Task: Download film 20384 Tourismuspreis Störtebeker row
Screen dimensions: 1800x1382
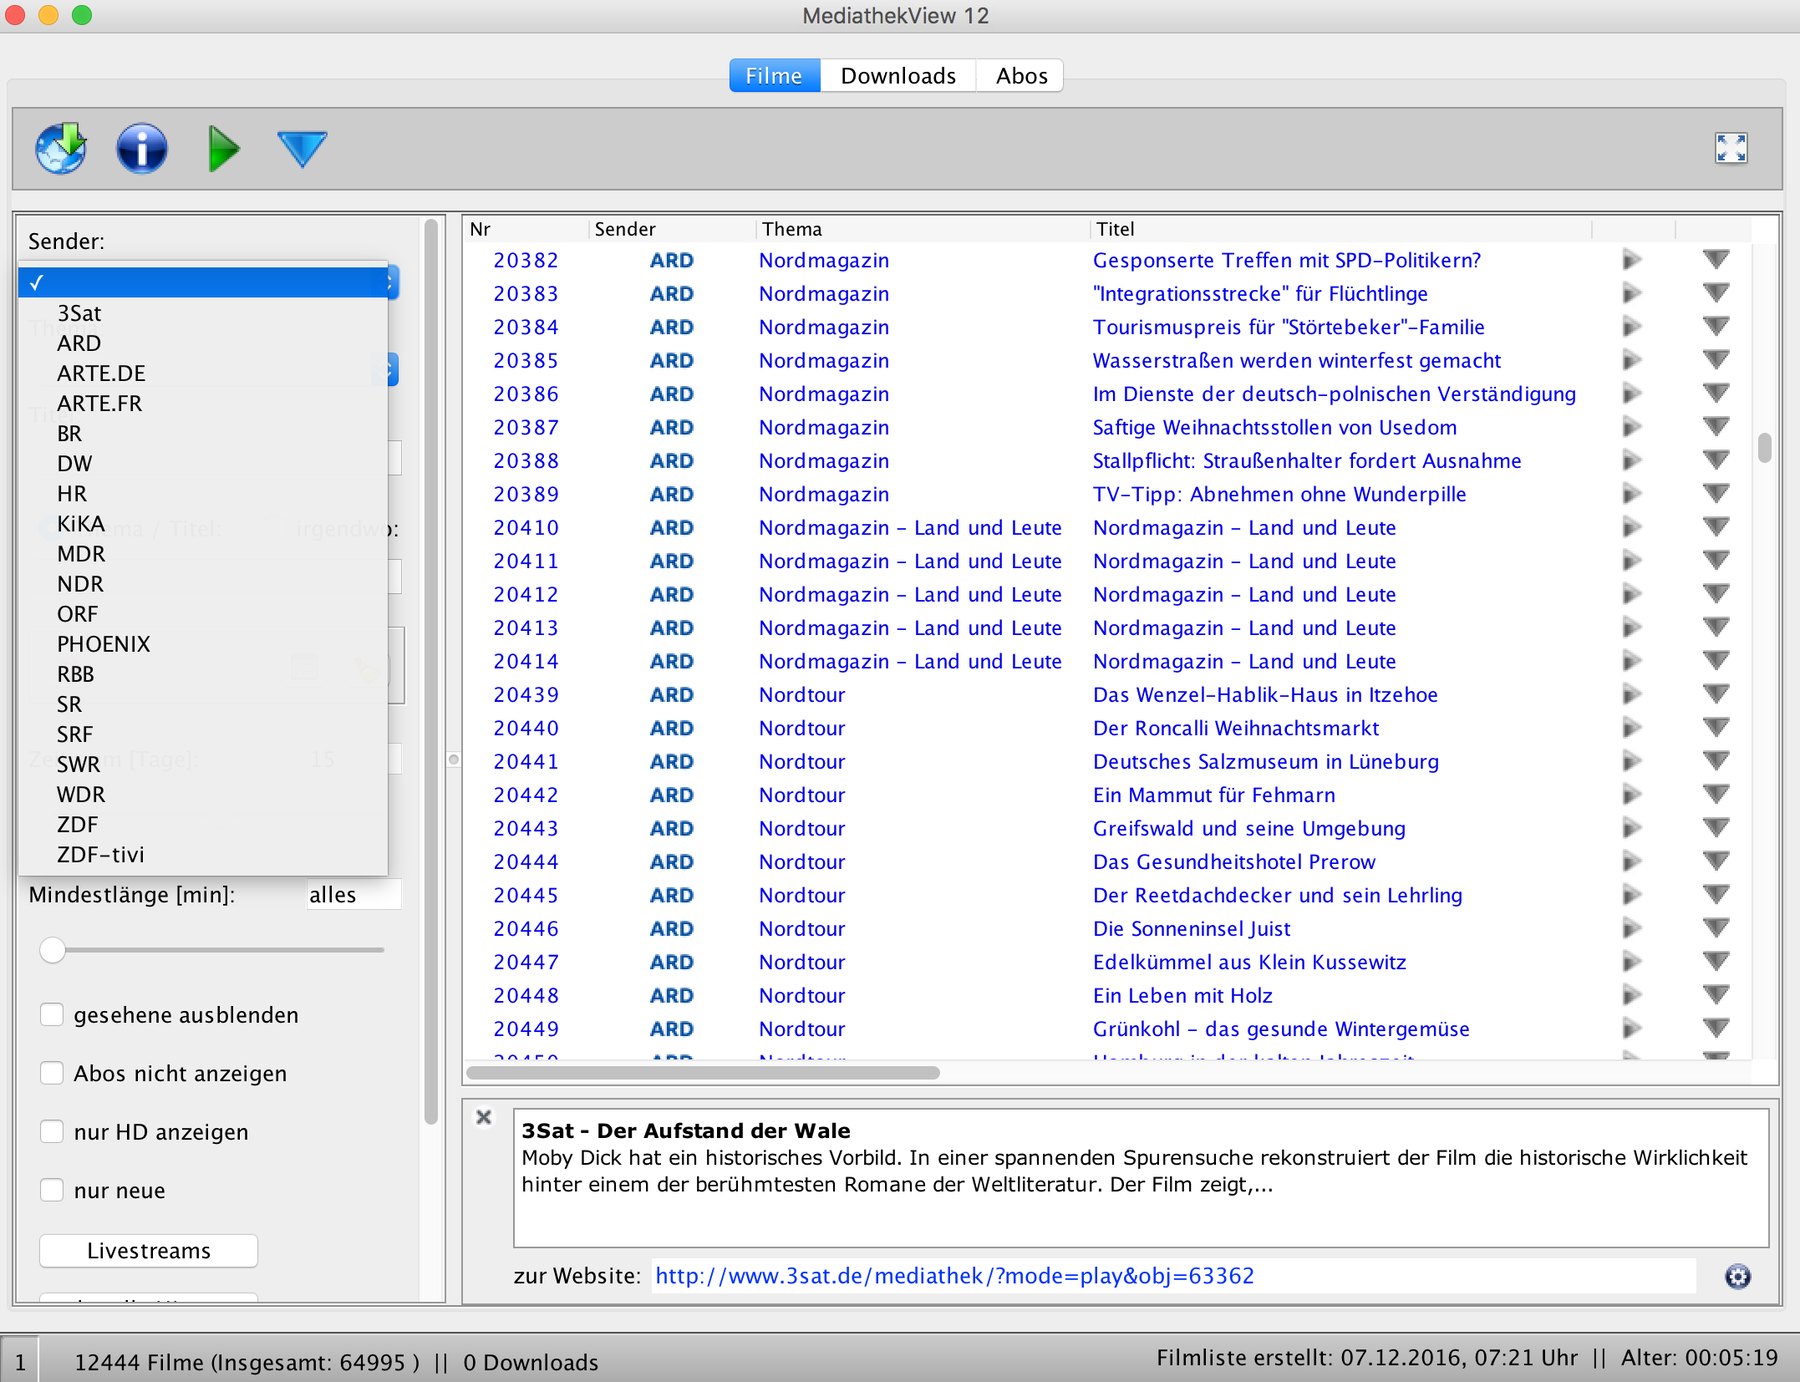Action: coord(1716,327)
